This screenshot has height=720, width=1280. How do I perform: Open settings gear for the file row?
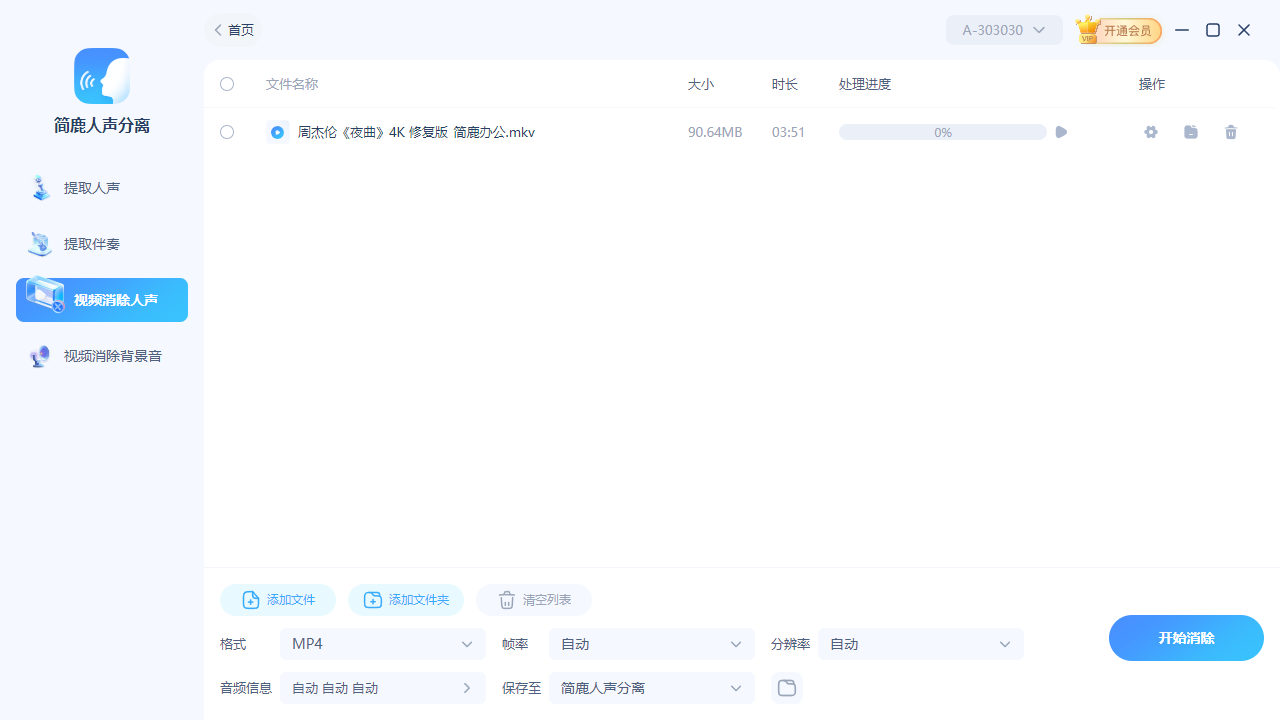1150,132
